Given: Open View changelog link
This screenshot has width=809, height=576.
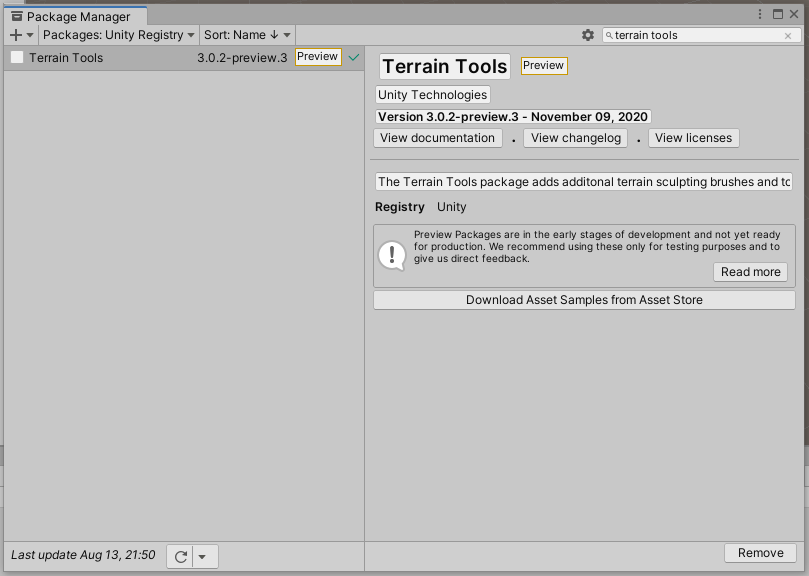Looking at the screenshot, I should [x=576, y=138].
